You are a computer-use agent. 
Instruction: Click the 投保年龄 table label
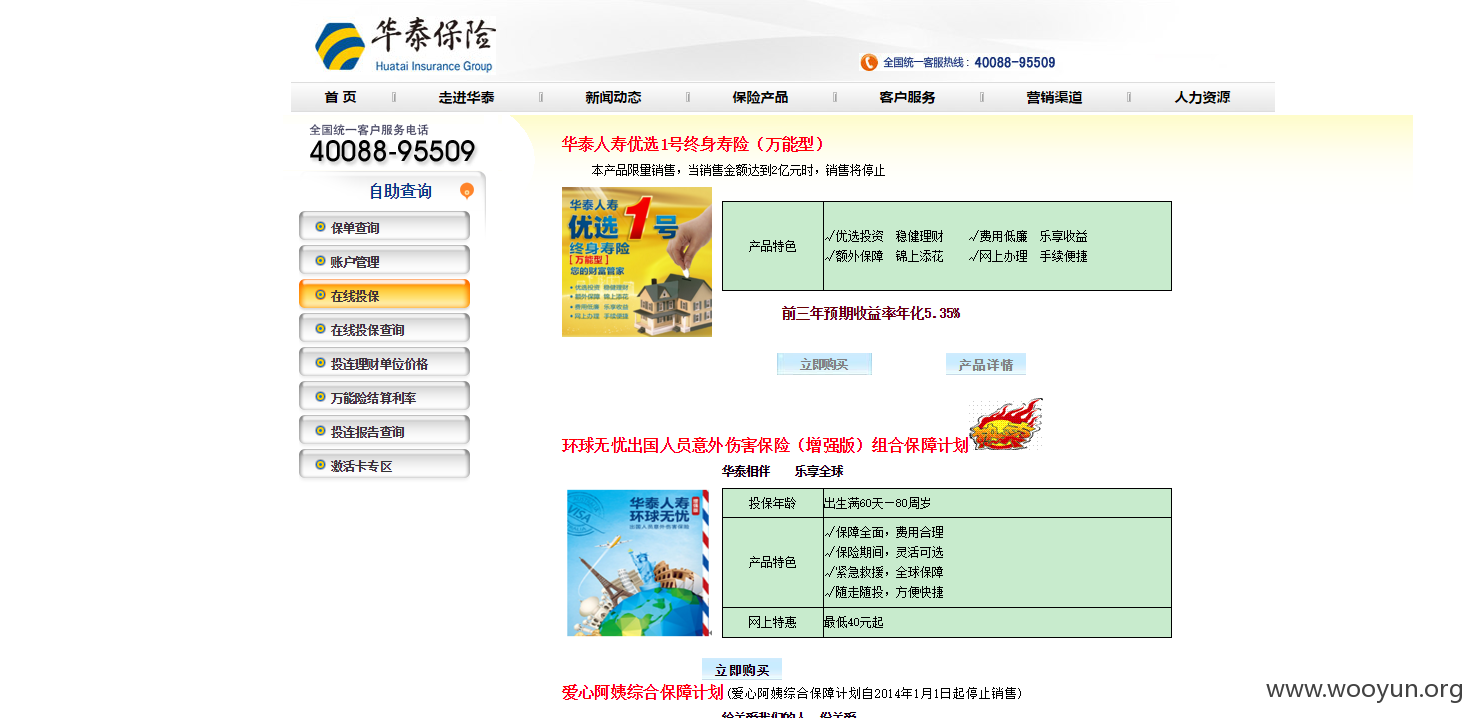click(x=773, y=503)
